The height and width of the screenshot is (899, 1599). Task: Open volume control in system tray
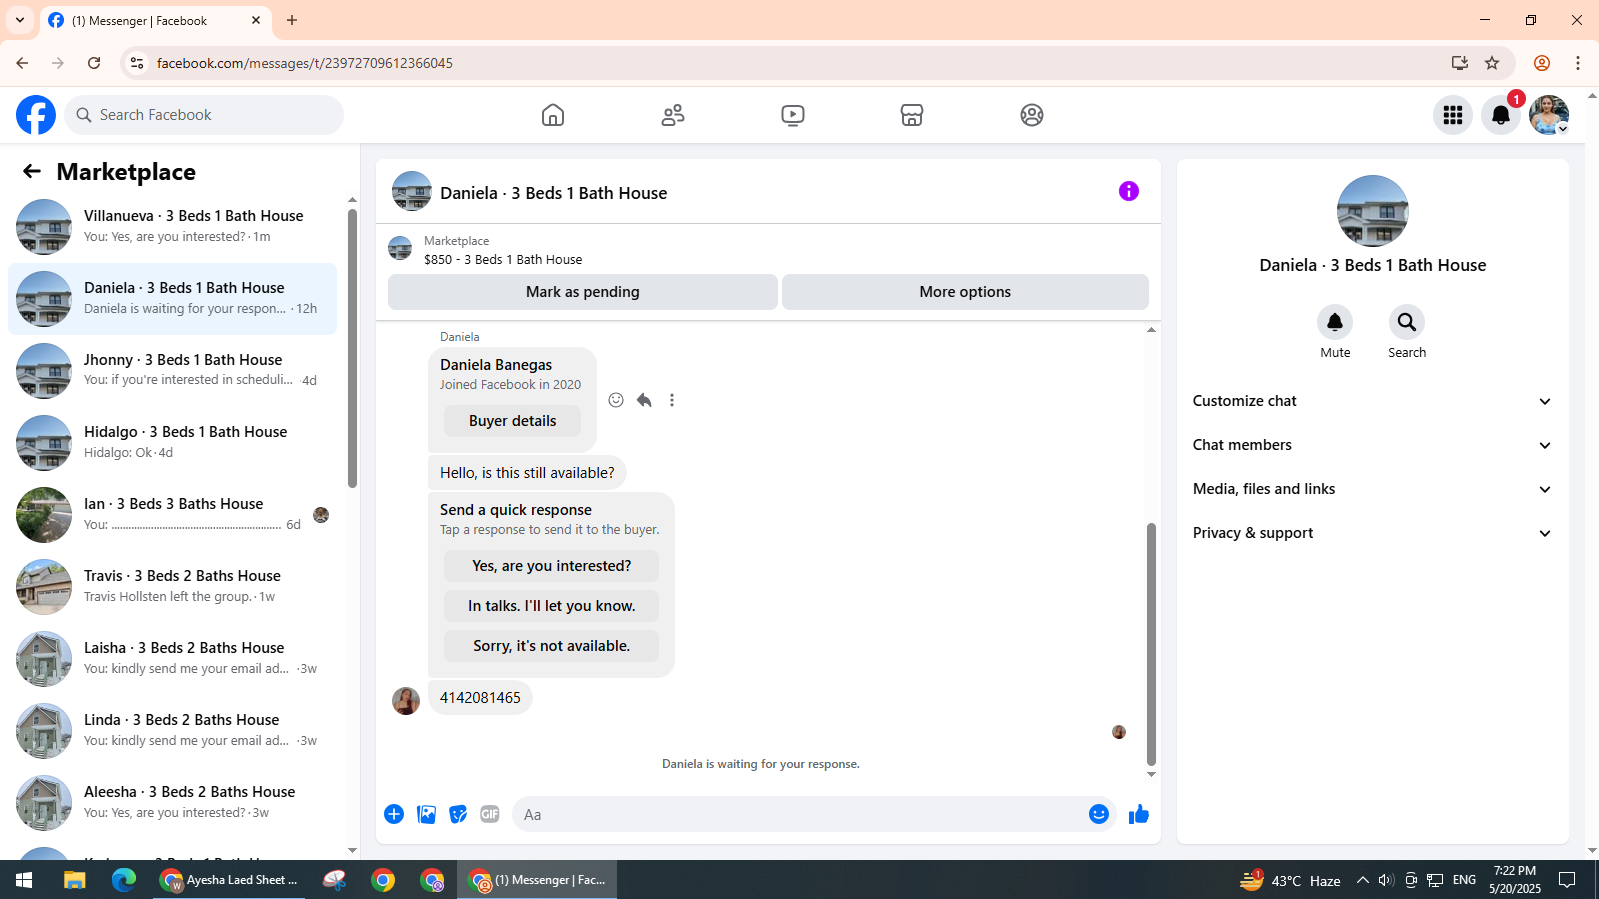point(1385,880)
